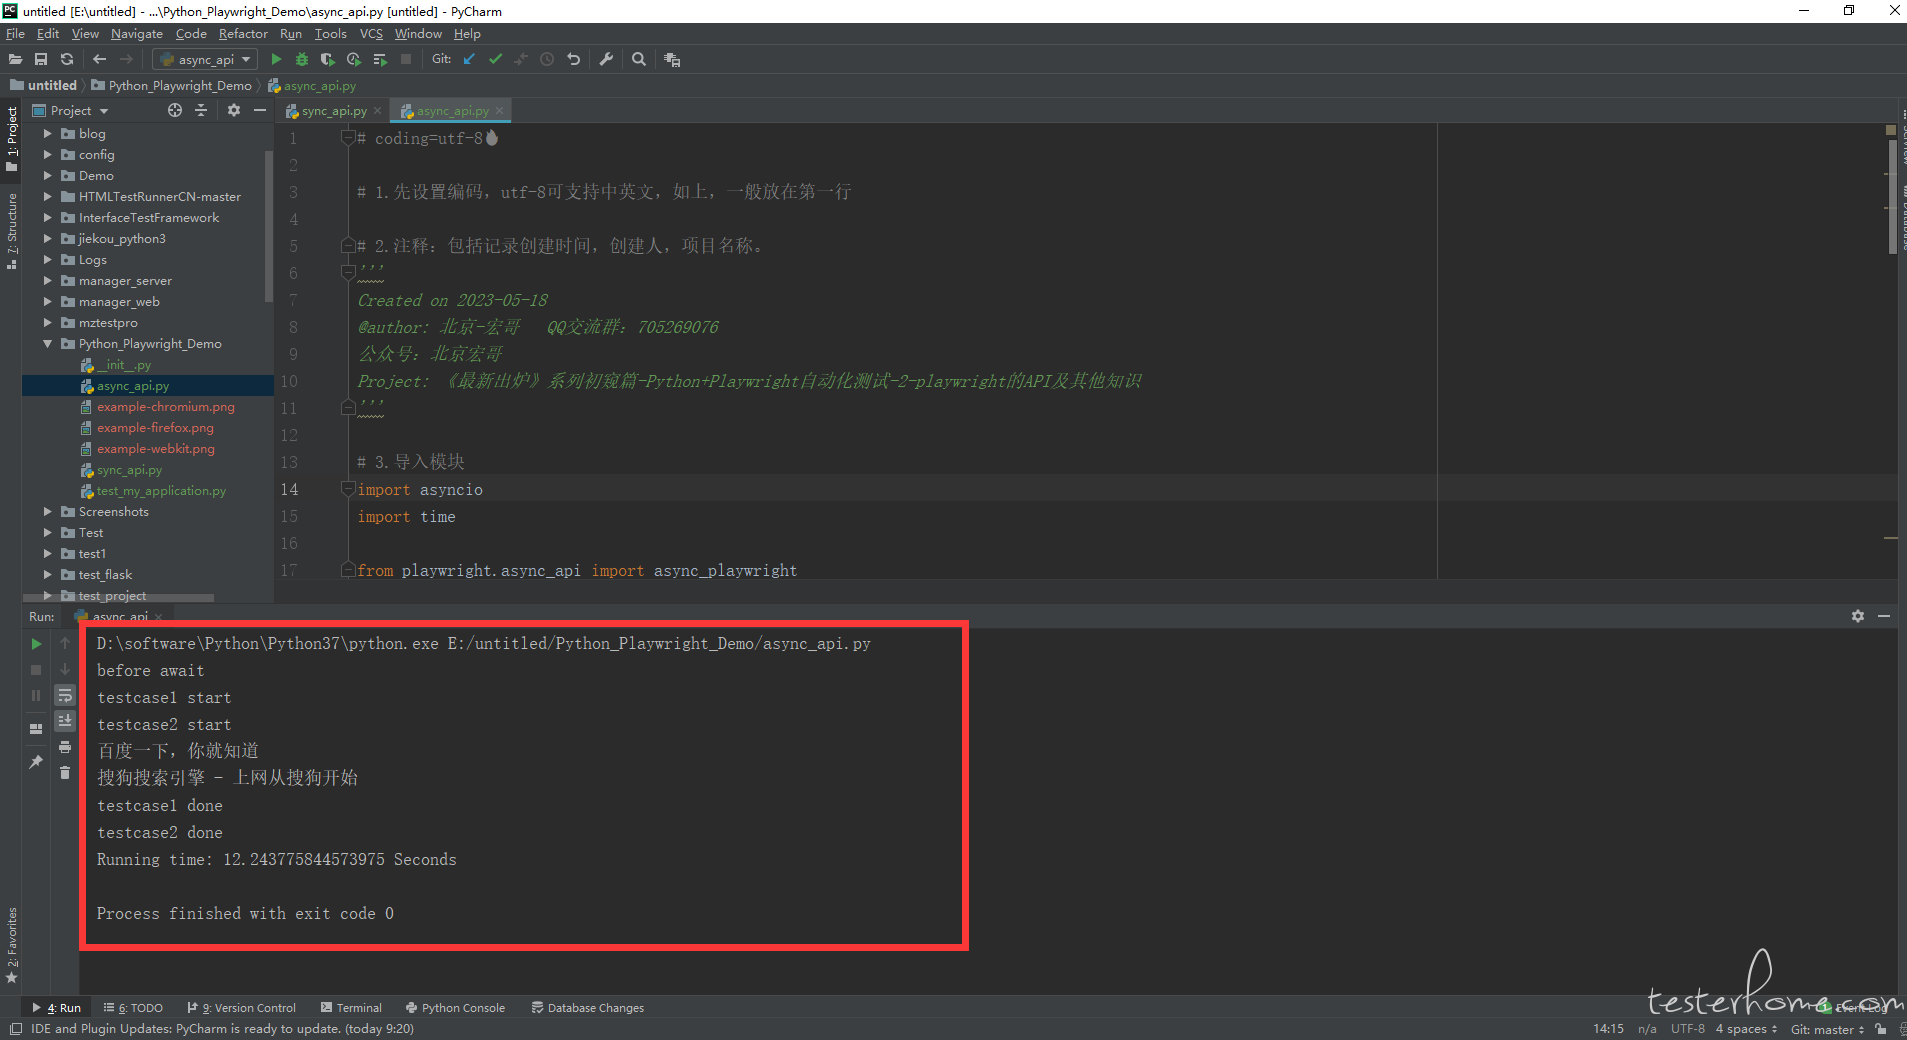
Task: Open the Python Console tool window
Action: tap(455, 1008)
